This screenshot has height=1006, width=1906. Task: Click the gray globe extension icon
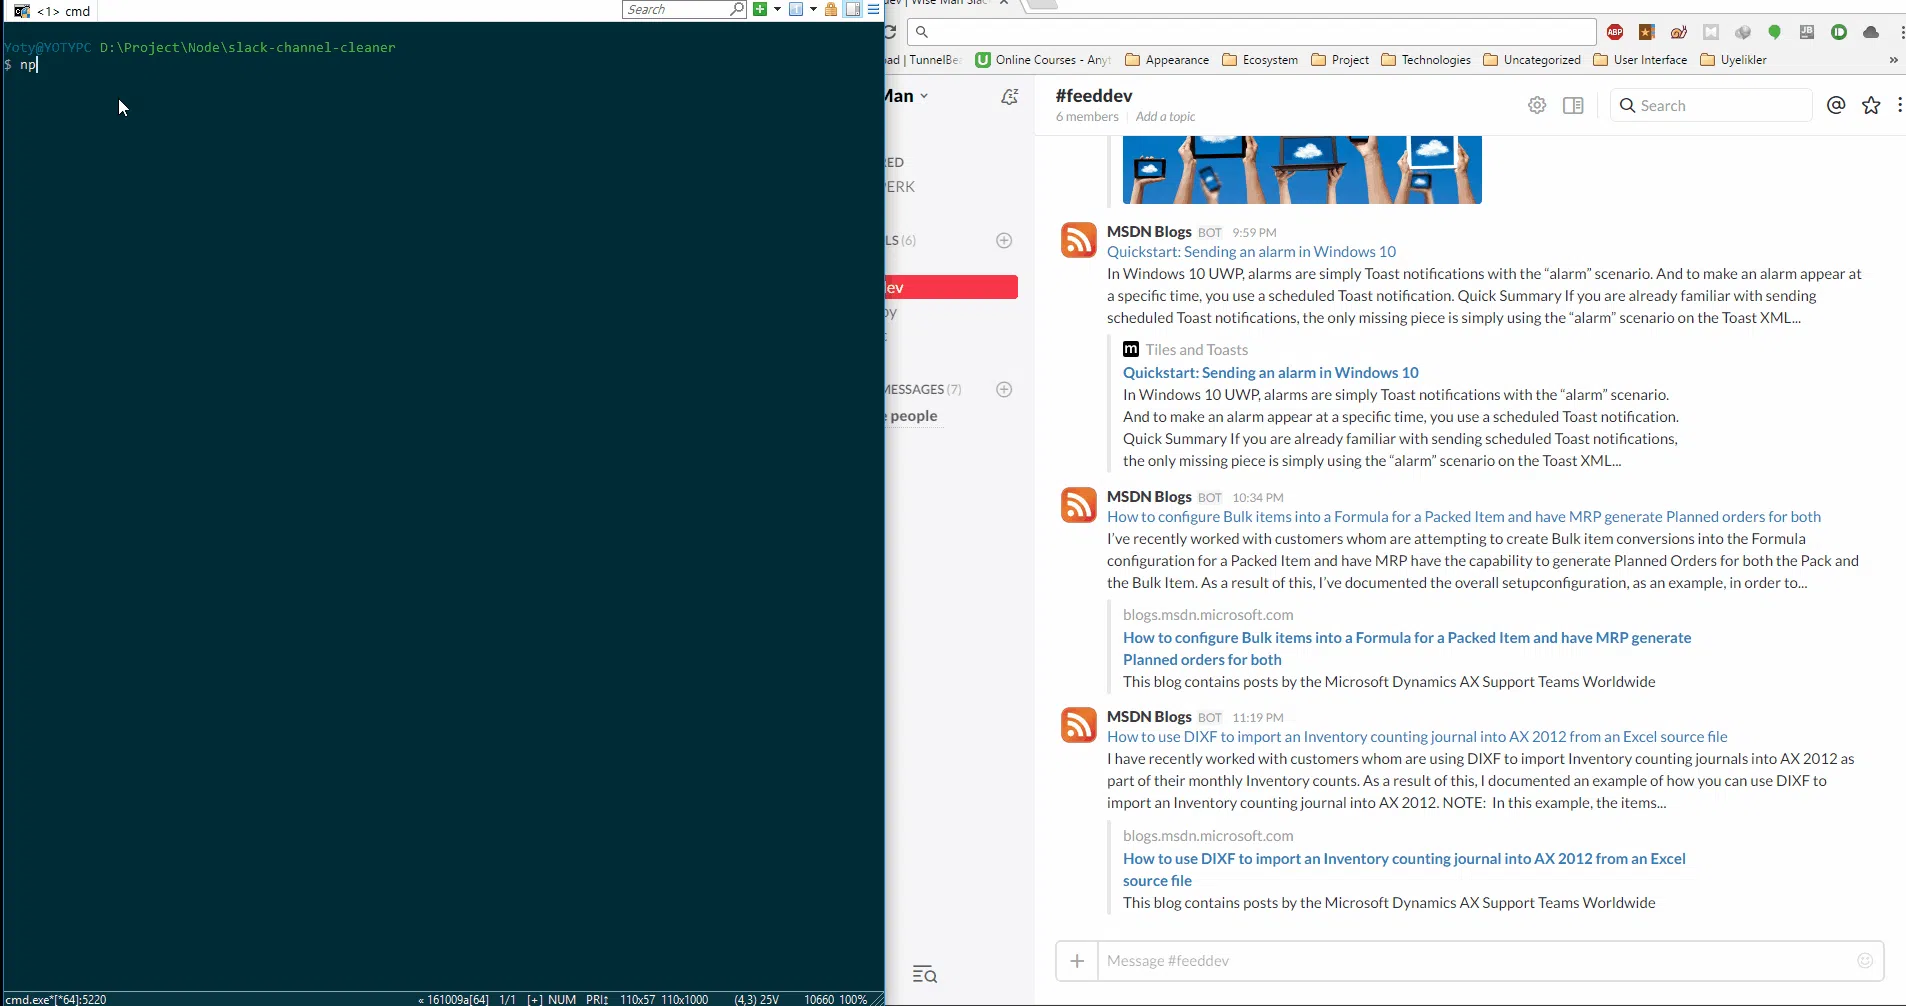[1743, 32]
